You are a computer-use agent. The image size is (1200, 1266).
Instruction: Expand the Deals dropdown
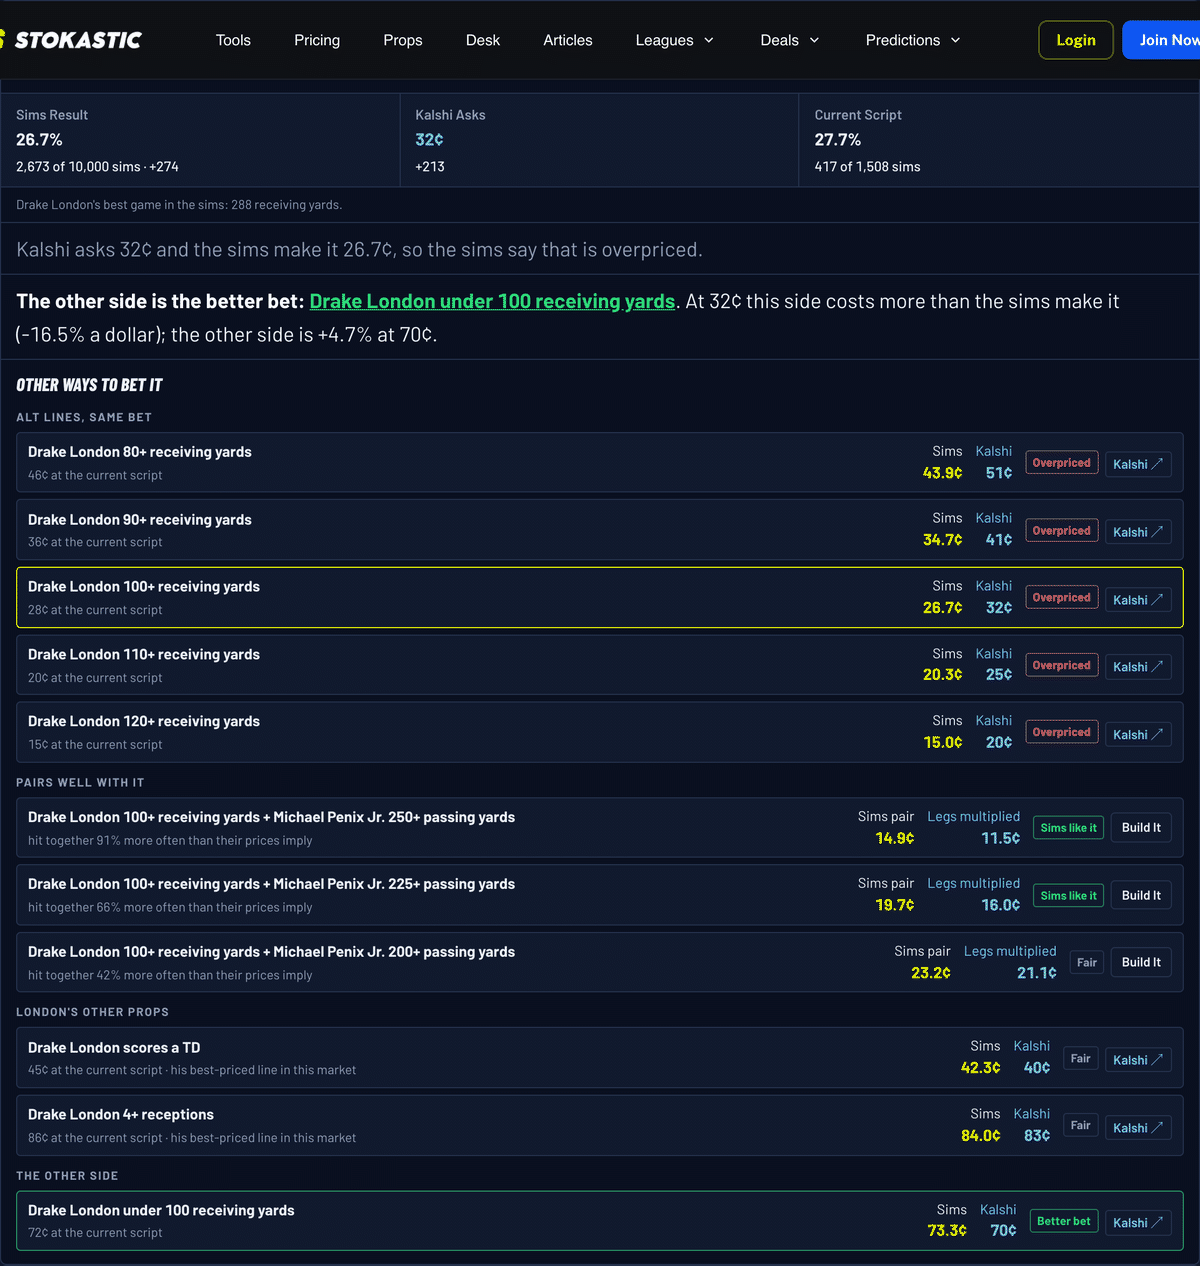[790, 40]
